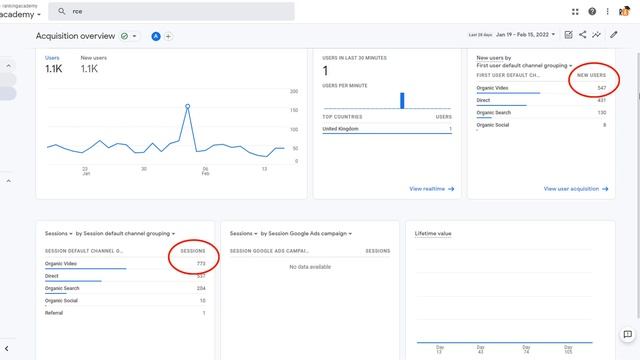Open the date range Jan 19 - Feb 15 picker
The width and height of the screenshot is (640, 360).
[x=525, y=35]
